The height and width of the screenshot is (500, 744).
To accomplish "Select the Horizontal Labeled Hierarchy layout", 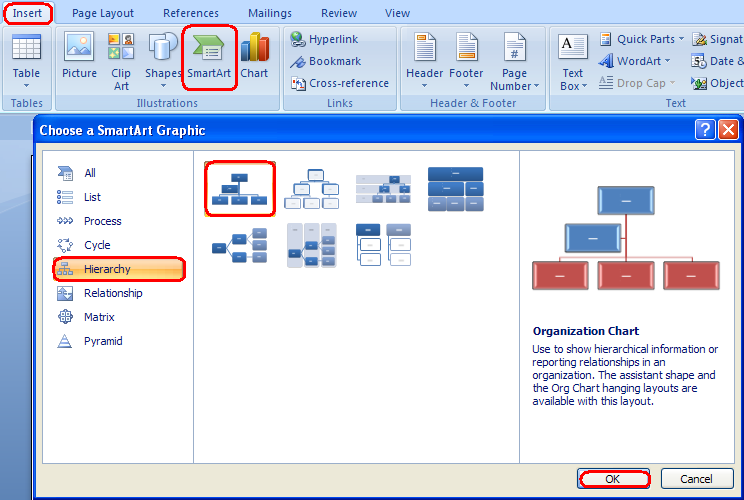I will coord(312,245).
